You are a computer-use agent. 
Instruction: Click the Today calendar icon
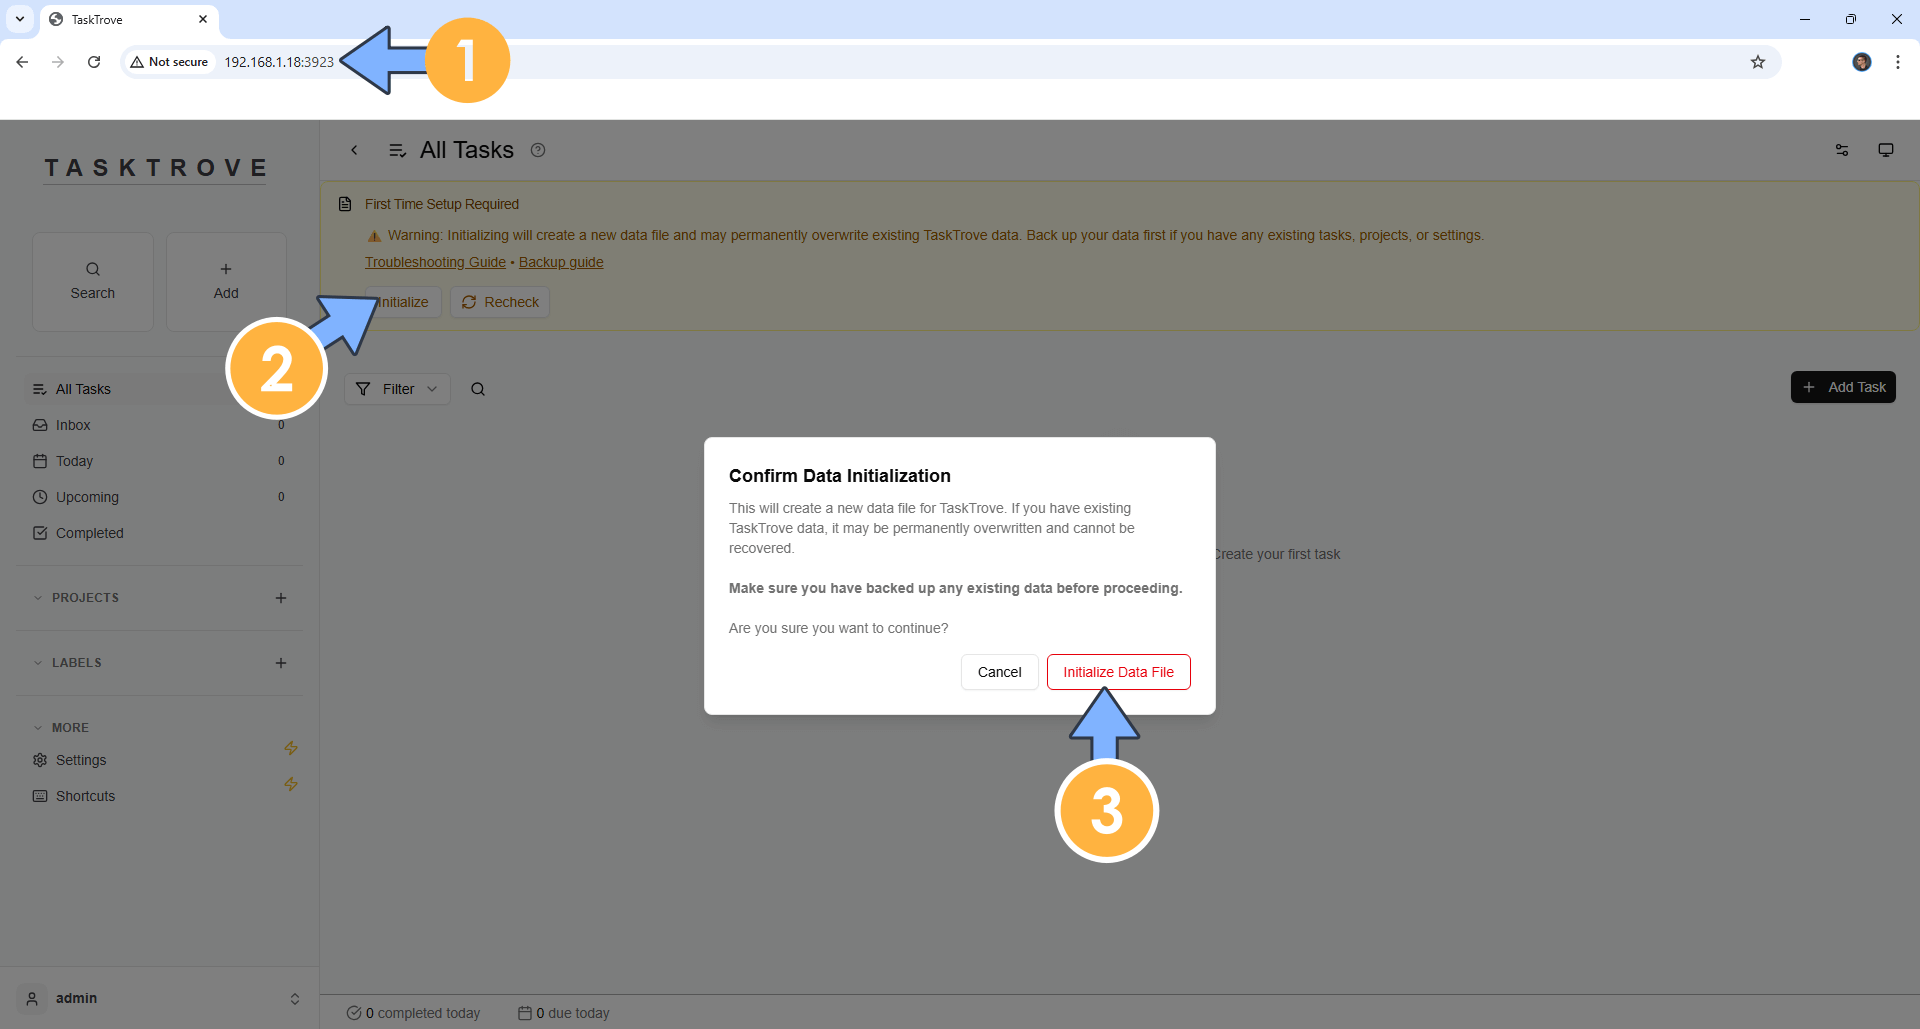[x=40, y=461]
